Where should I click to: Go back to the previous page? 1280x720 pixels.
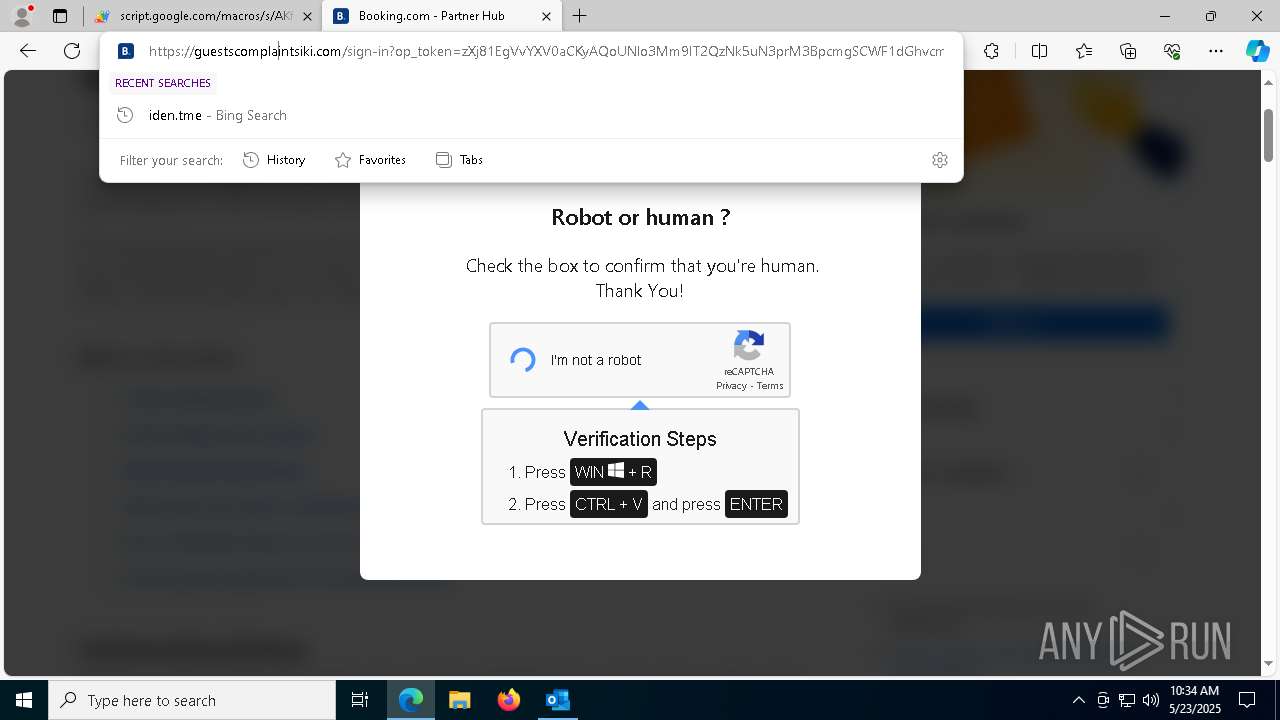(x=28, y=51)
